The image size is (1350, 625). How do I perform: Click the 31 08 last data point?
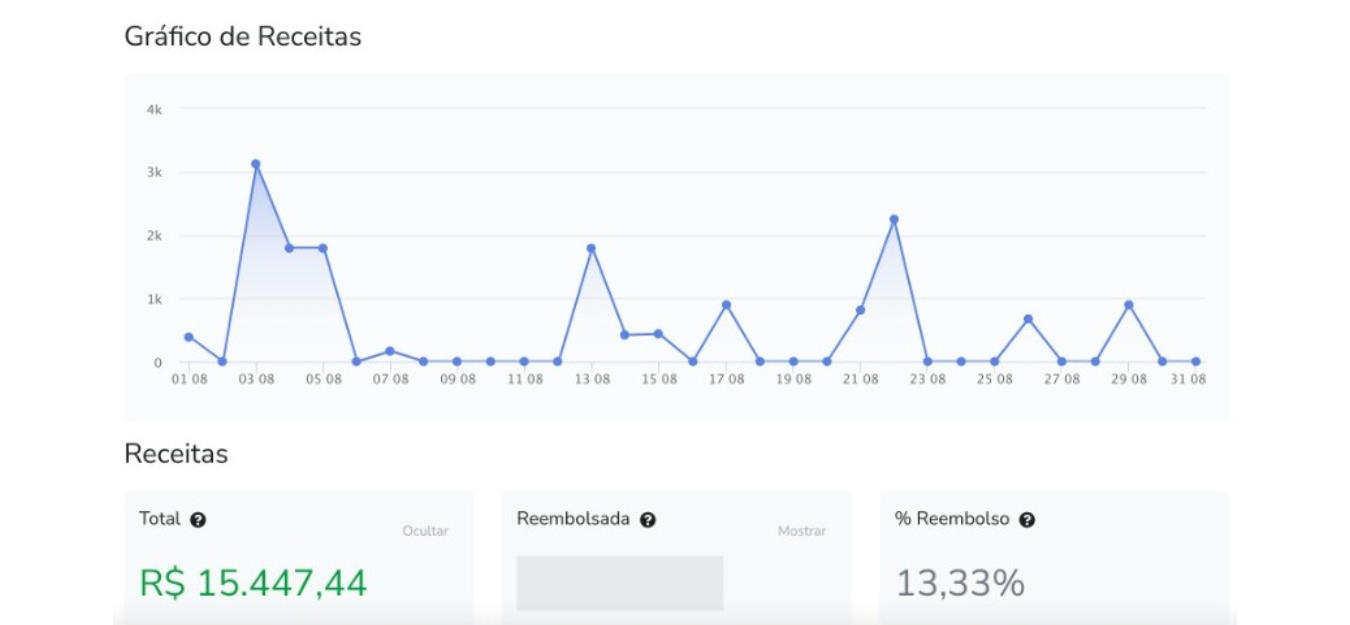point(1195,361)
